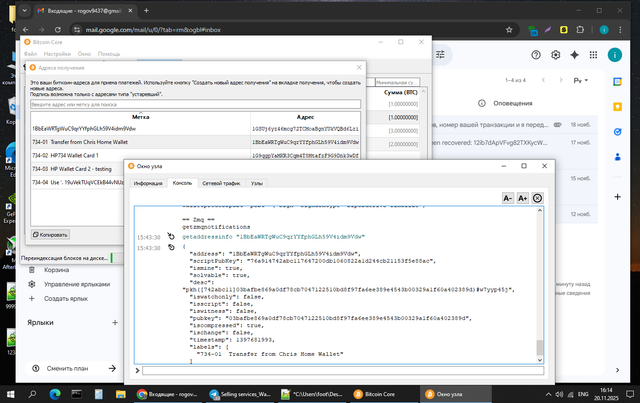Expand Gmail side panel chevron at bottom right
The width and height of the screenshot is (640, 403).
pos(618,370)
